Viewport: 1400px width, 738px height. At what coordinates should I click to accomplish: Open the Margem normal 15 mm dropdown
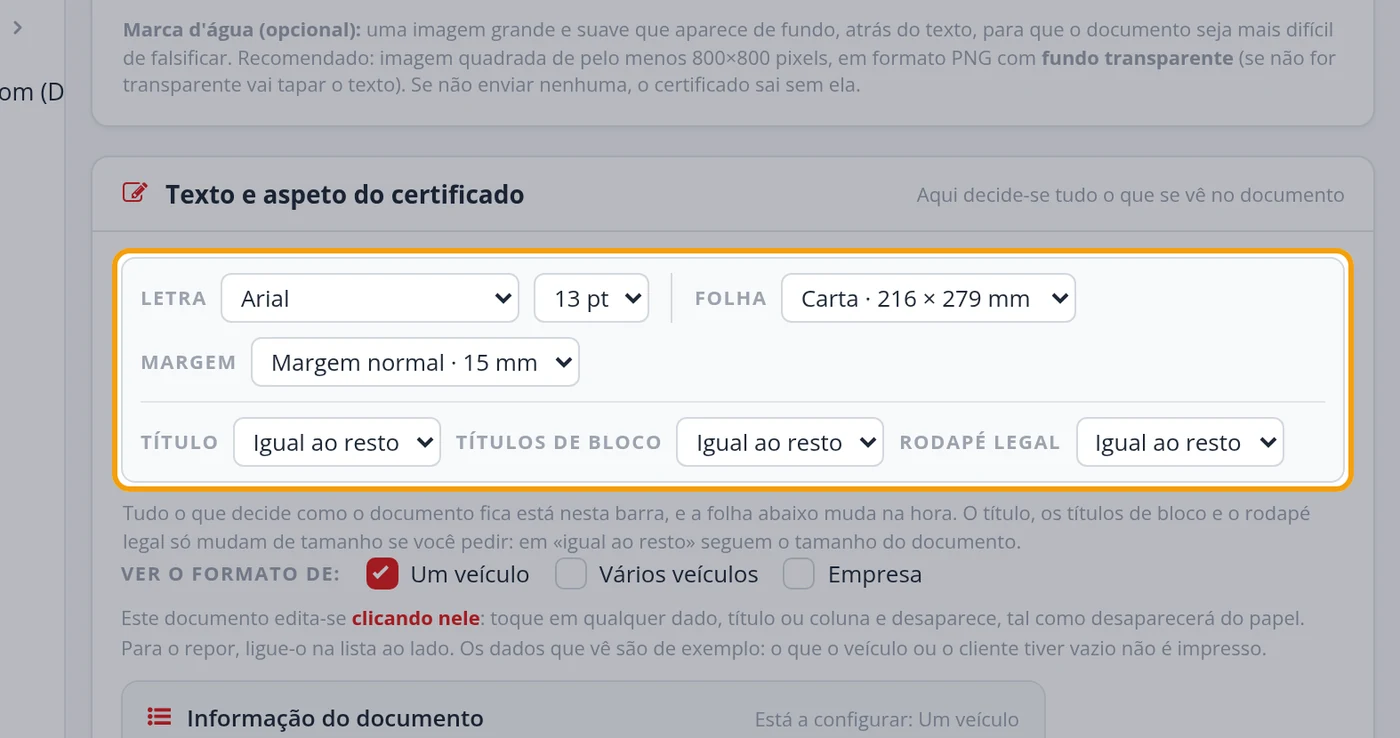pos(415,362)
